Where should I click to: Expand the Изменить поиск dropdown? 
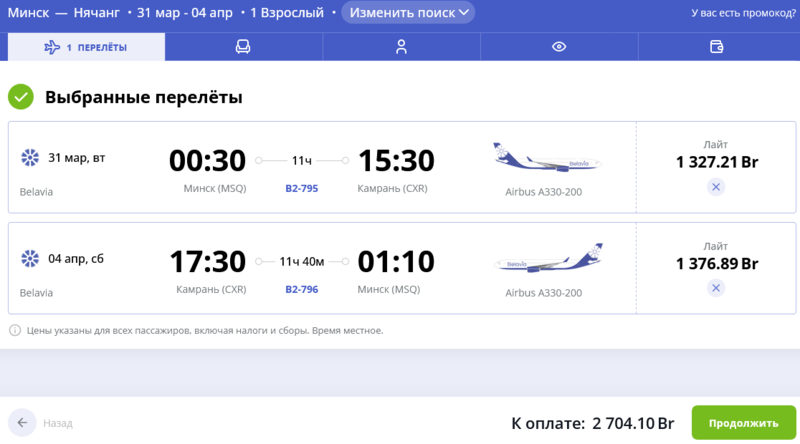click(x=408, y=13)
